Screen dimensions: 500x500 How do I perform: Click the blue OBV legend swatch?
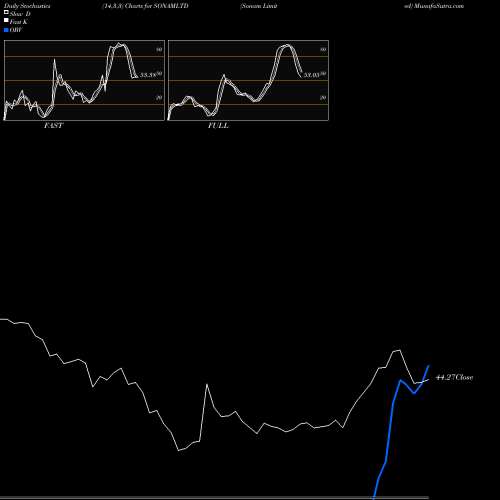(6, 30)
